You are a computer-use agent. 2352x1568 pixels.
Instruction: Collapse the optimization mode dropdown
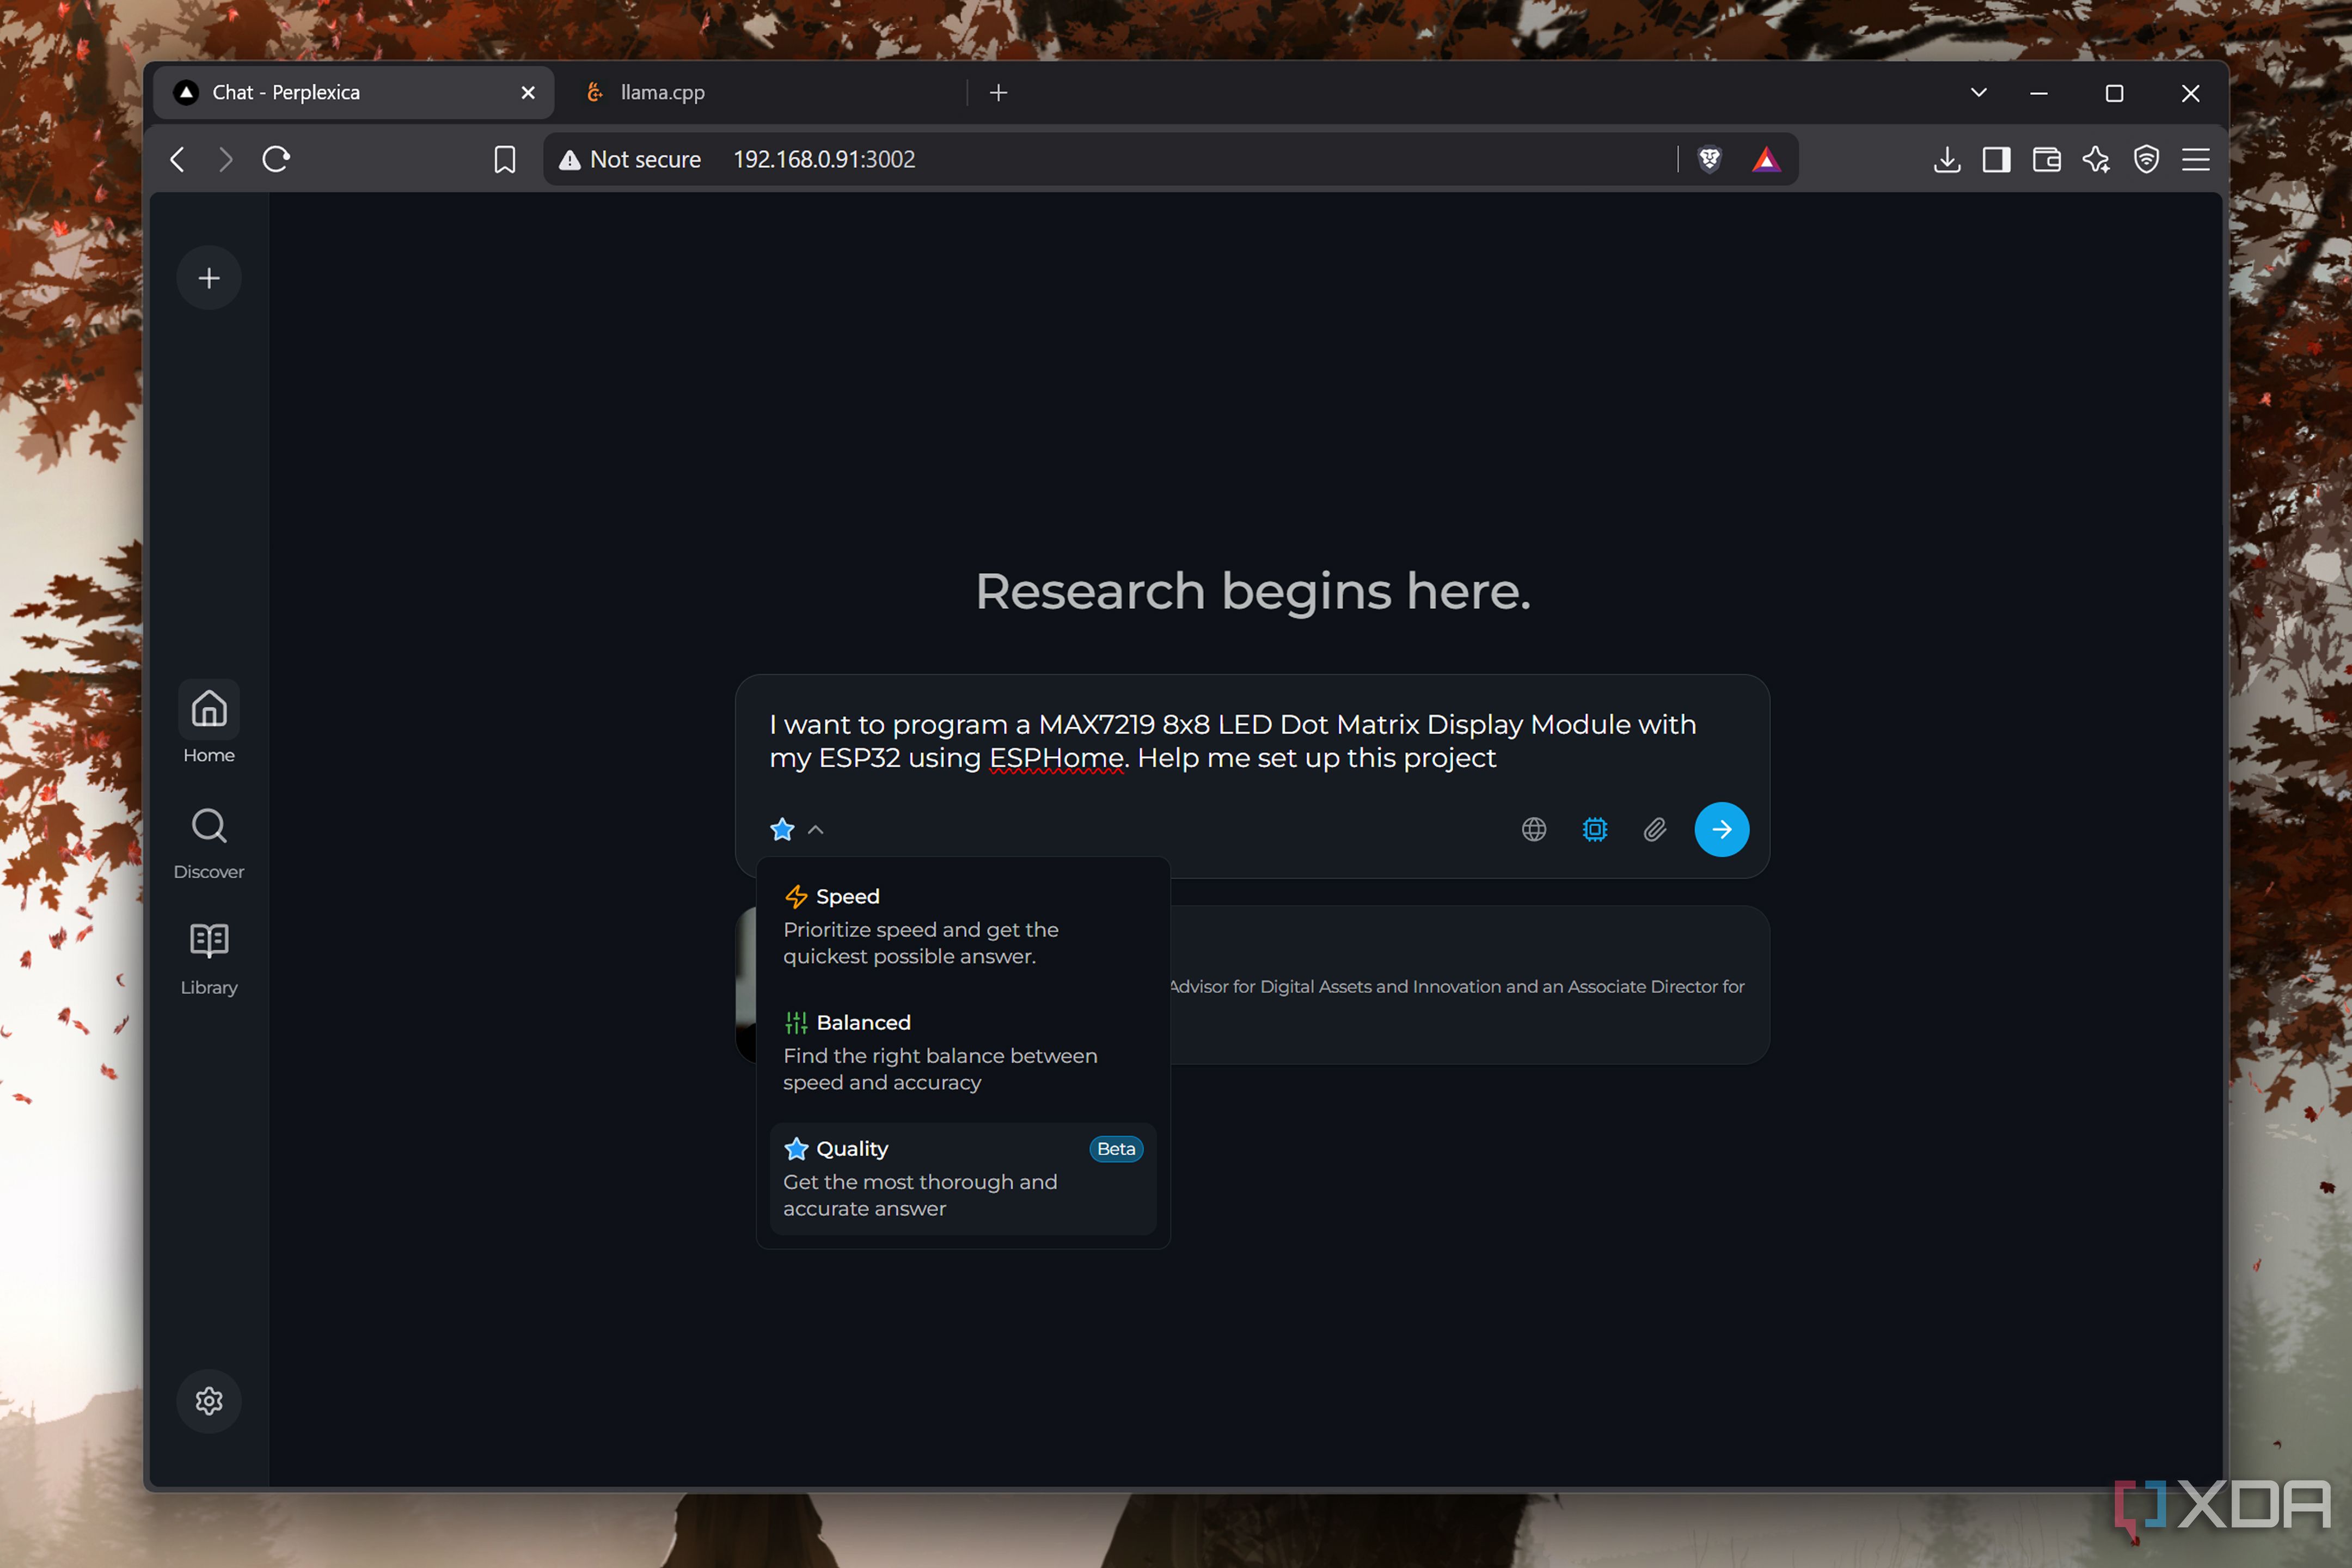coord(797,830)
